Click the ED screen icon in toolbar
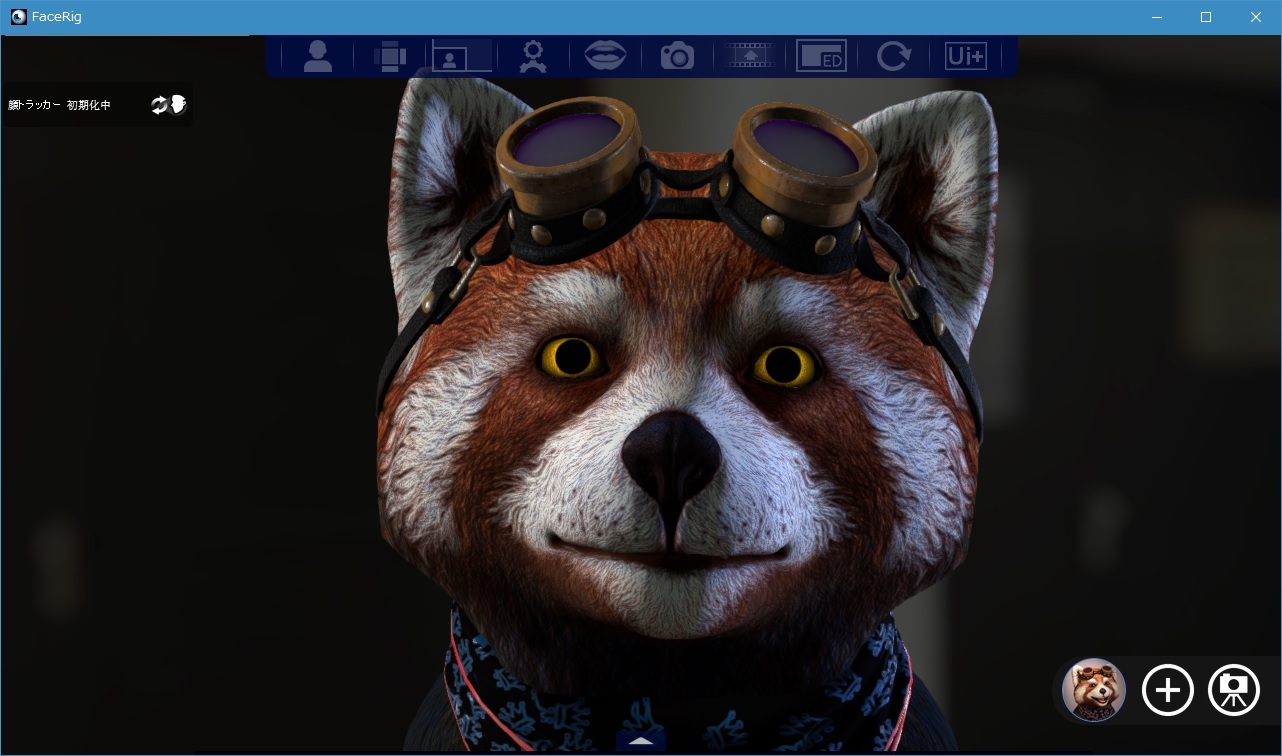Viewport: 1282px width, 756px height. [x=821, y=56]
